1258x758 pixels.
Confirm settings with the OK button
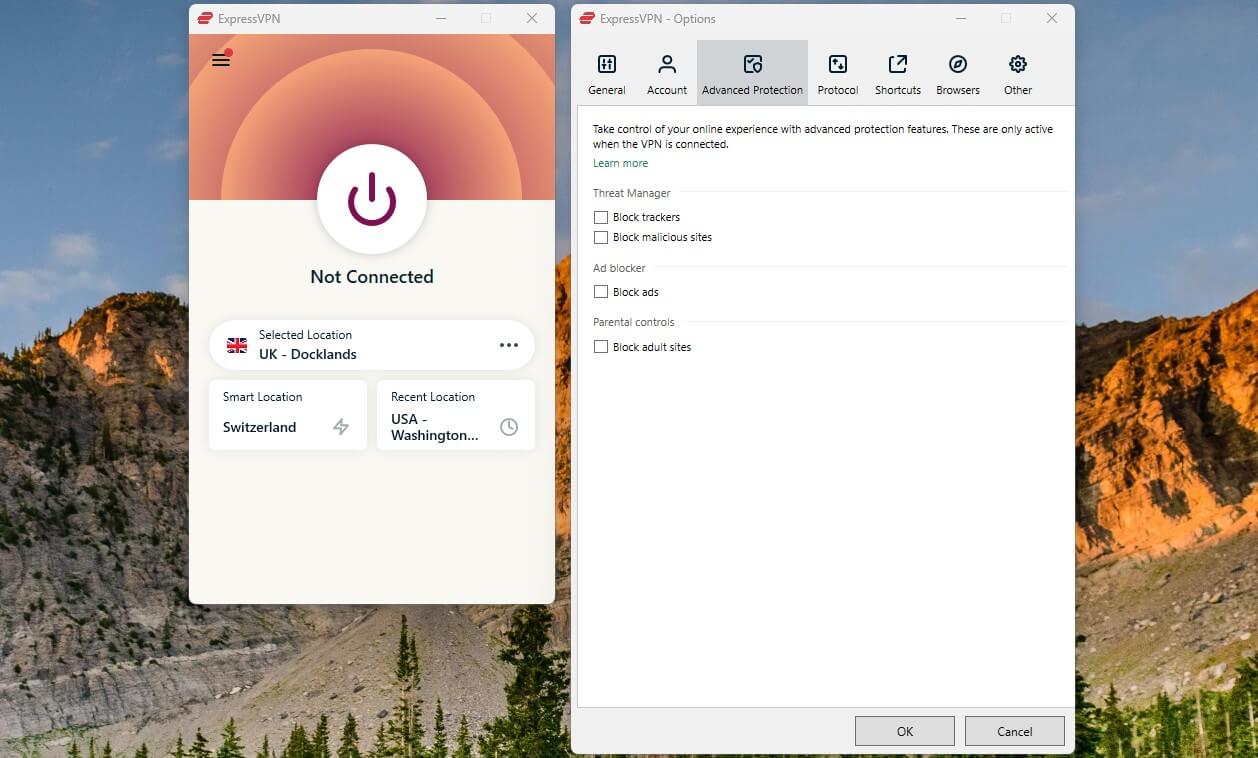[903, 730]
